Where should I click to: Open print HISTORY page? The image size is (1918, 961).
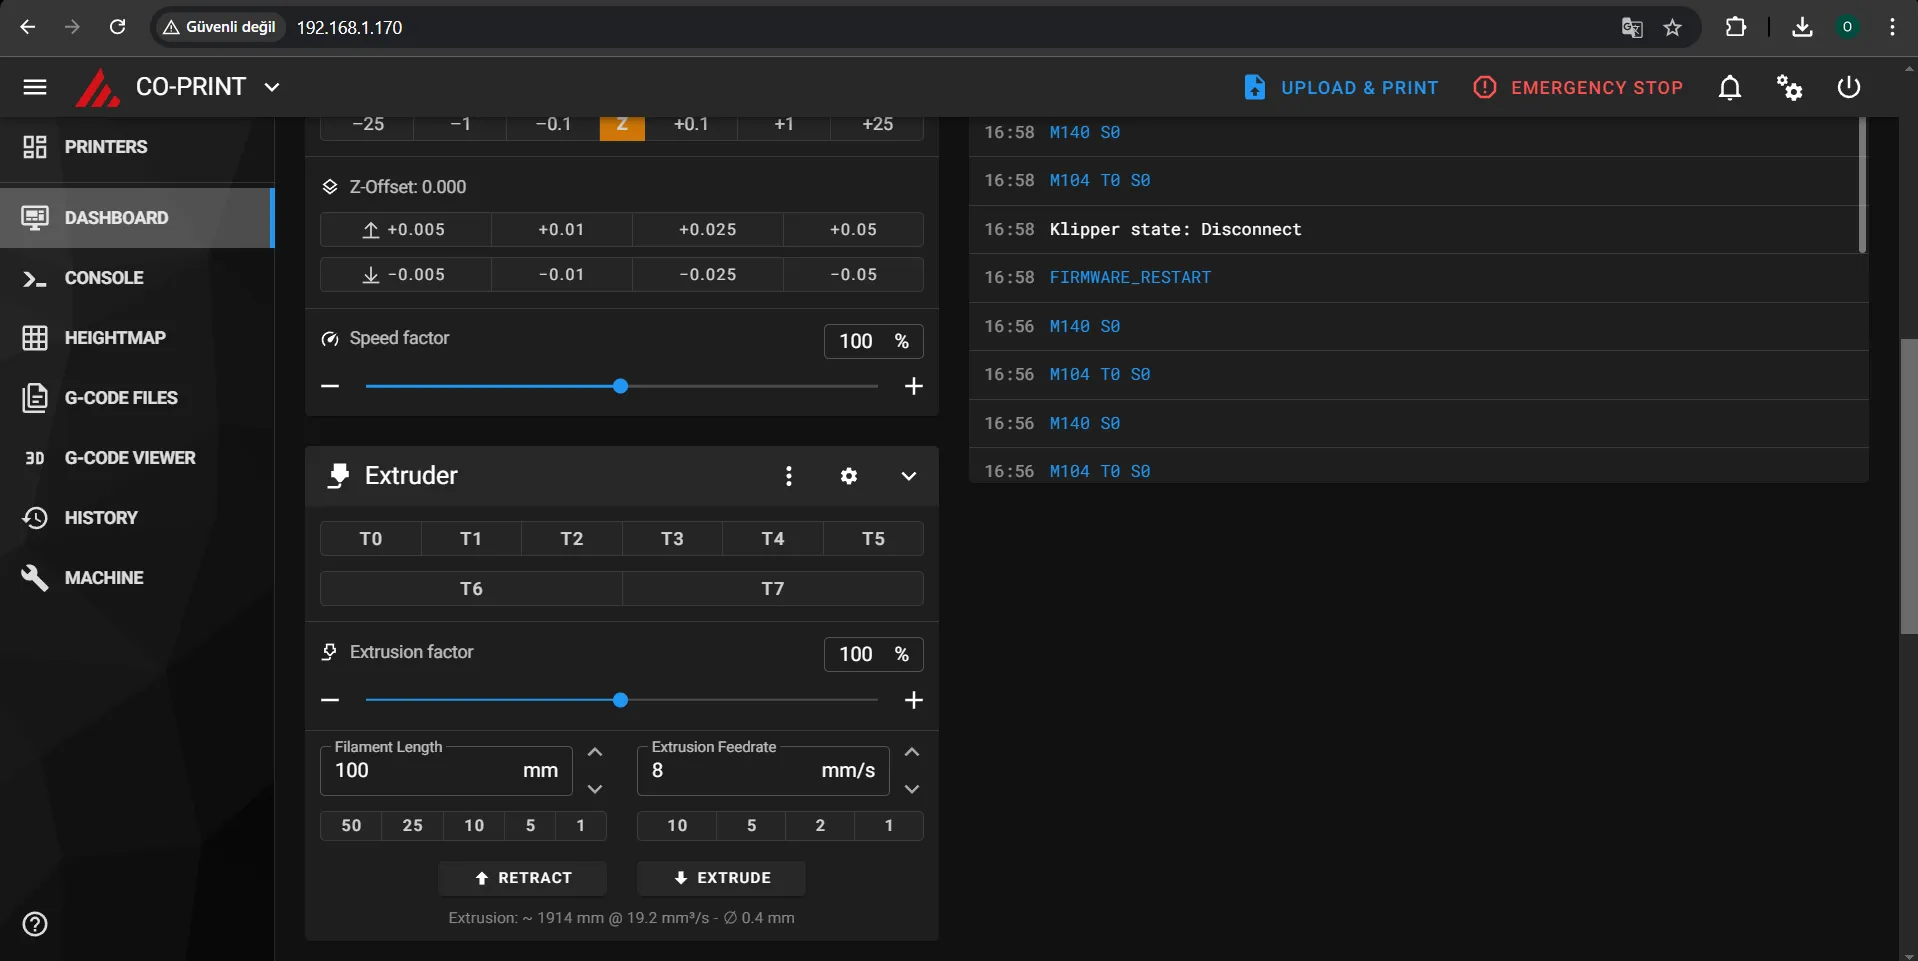tap(137, 517)
